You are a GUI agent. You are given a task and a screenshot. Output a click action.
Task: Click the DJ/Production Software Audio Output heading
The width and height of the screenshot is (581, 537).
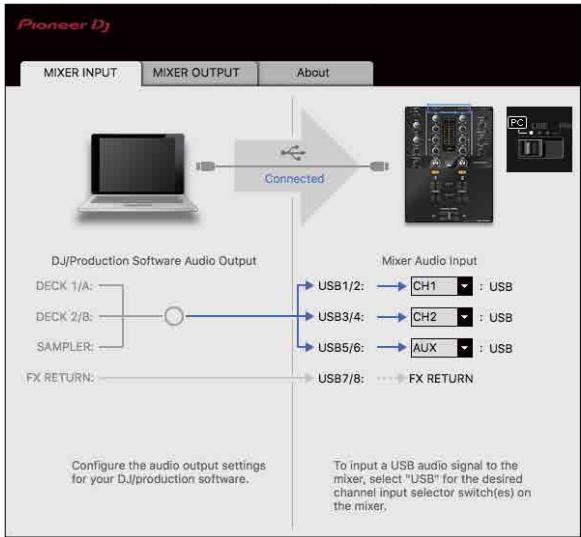pos(154,261)
